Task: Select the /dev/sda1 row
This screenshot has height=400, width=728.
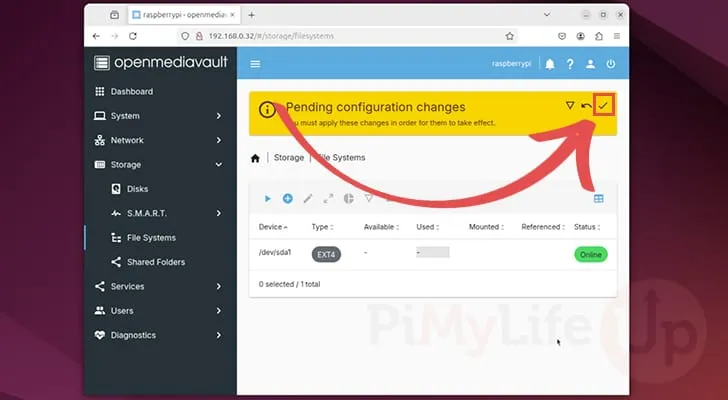Action: coord(433,254)
